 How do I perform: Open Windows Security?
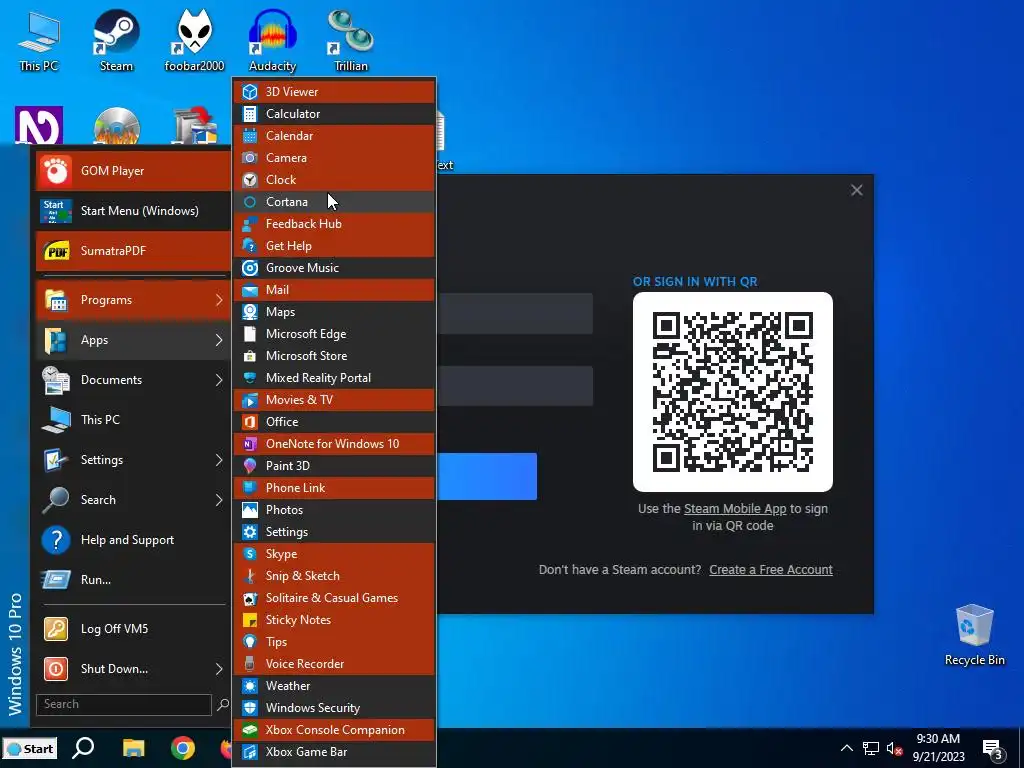click(x=334, y=707)
